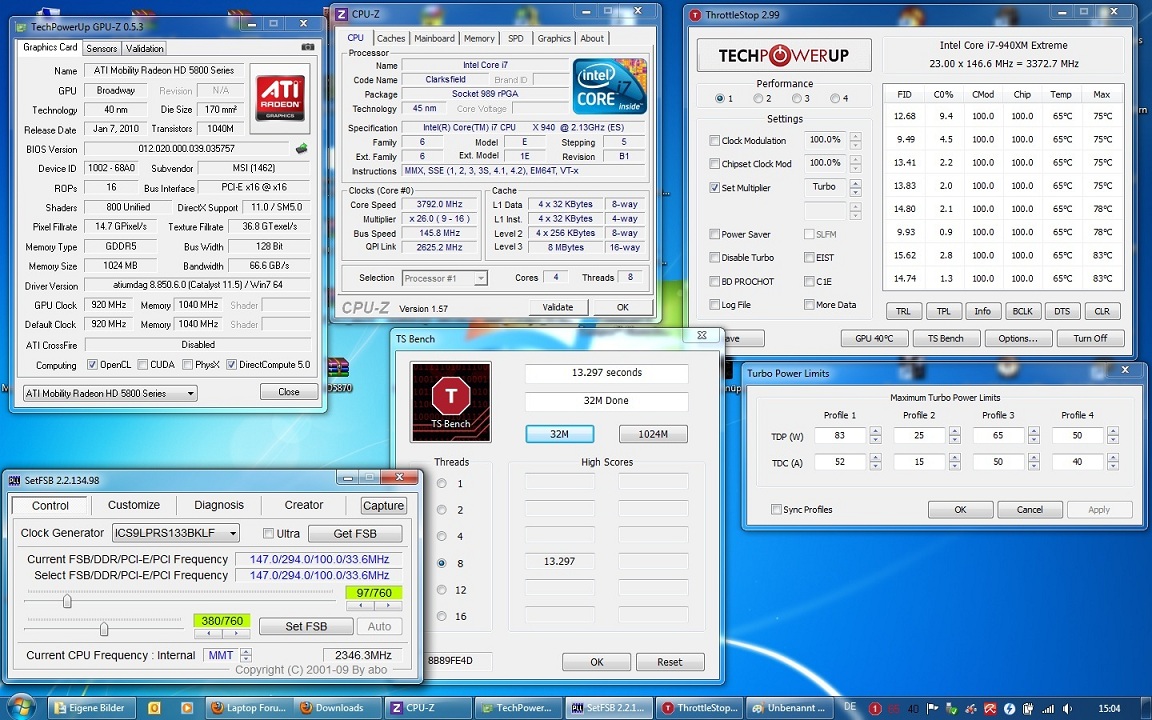Launch Windows Media Player from the taskbar
Image resolution: width=1152 pixels, height=720 pixels.
(x=187, y=708)
